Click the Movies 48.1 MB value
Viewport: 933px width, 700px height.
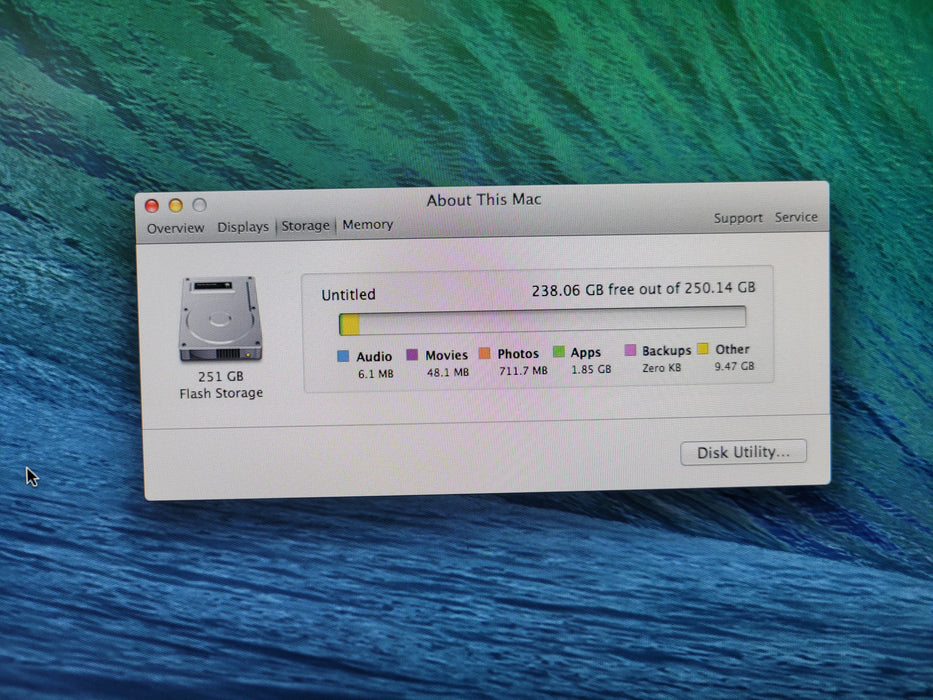point(448,373)
